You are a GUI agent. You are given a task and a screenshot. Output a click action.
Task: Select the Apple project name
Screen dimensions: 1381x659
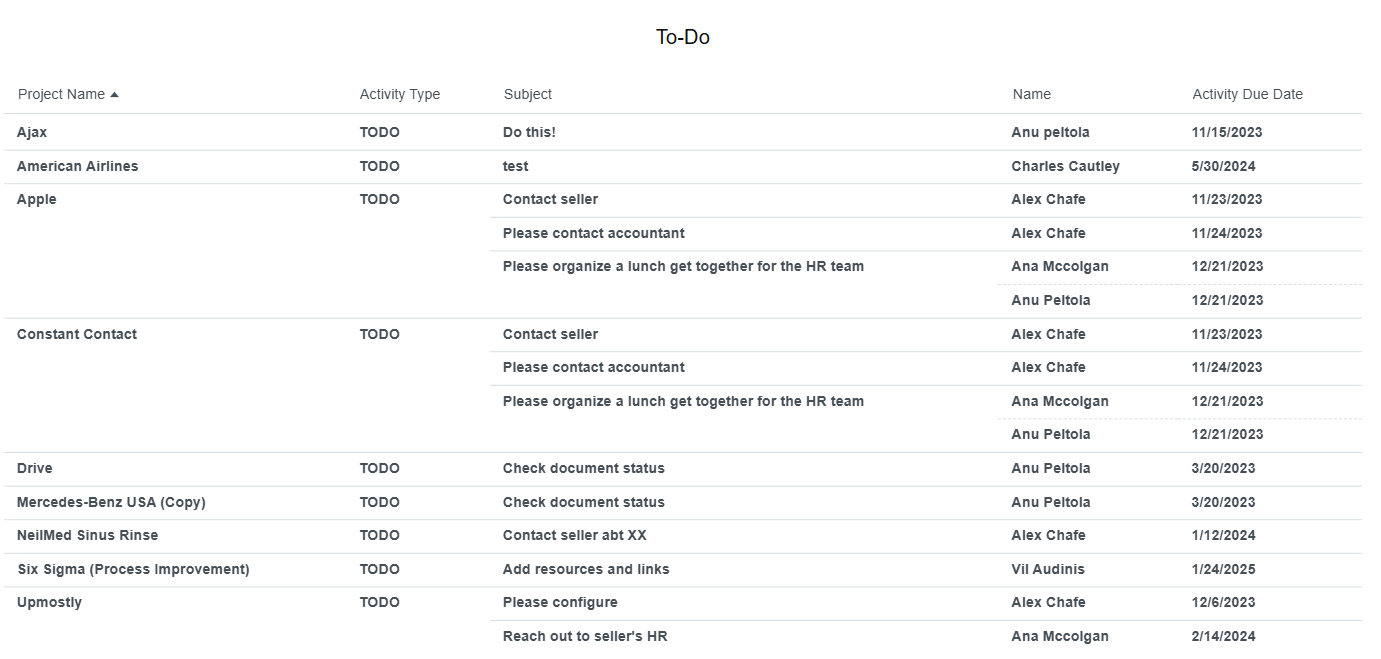37,199
